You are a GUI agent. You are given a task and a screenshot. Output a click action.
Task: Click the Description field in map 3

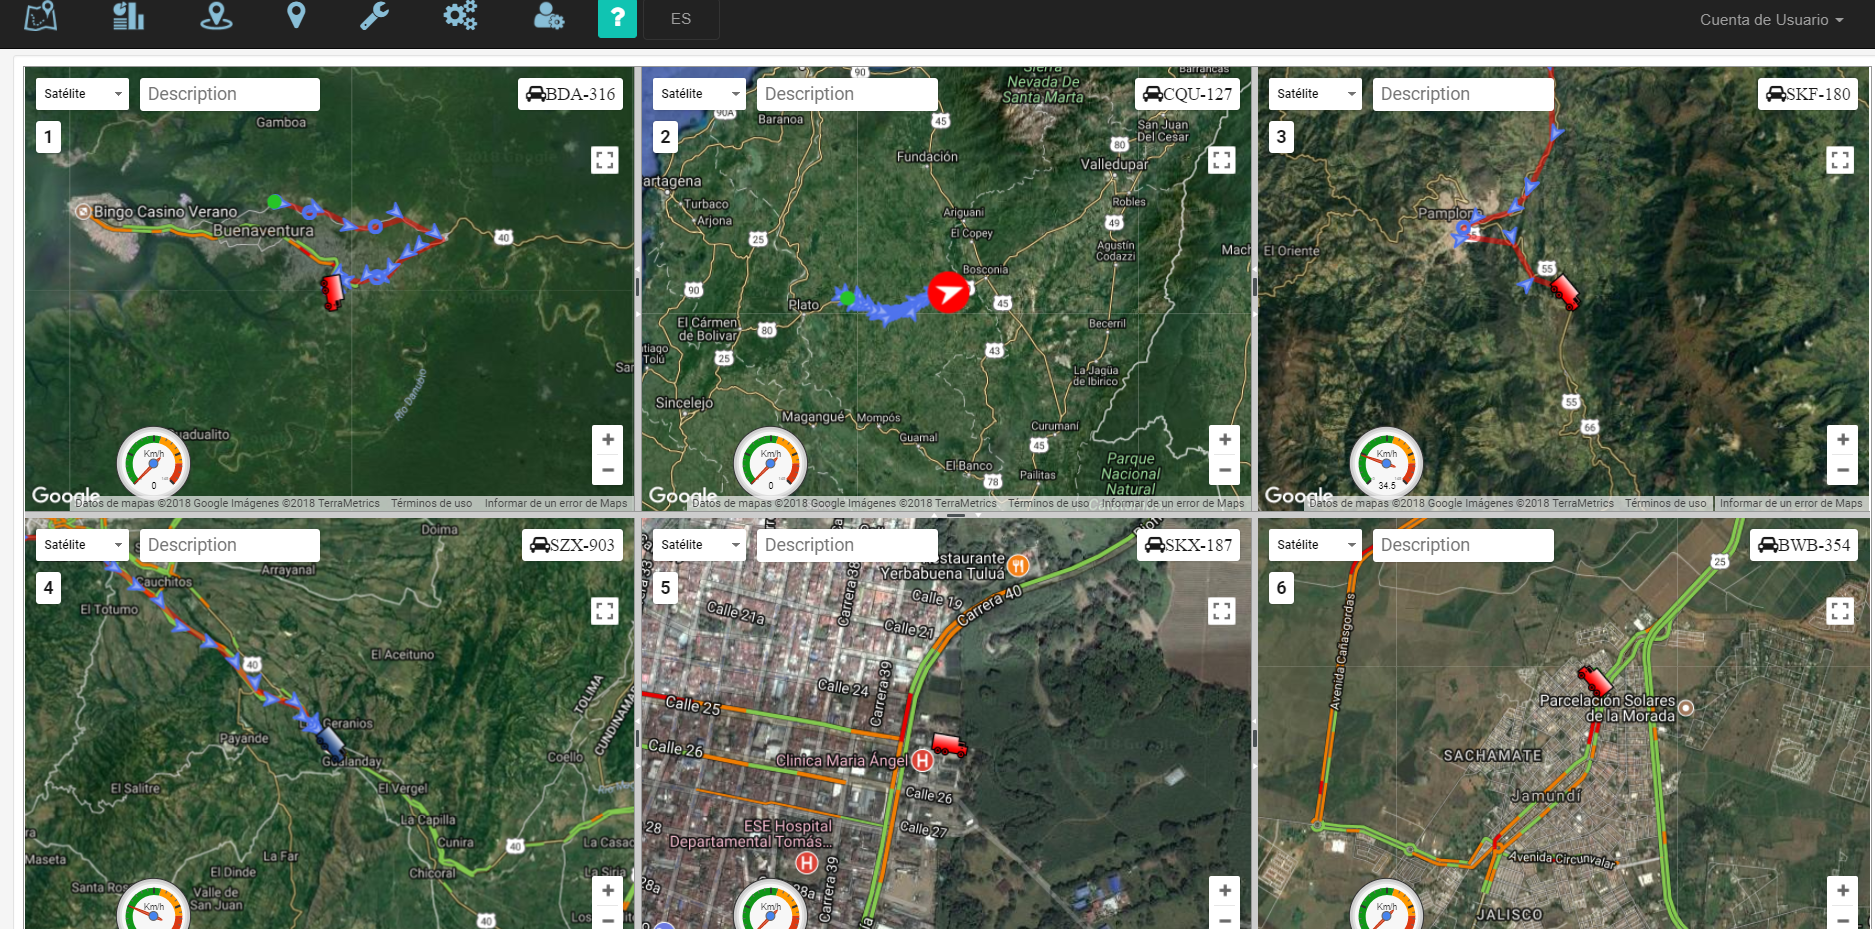1462,94
